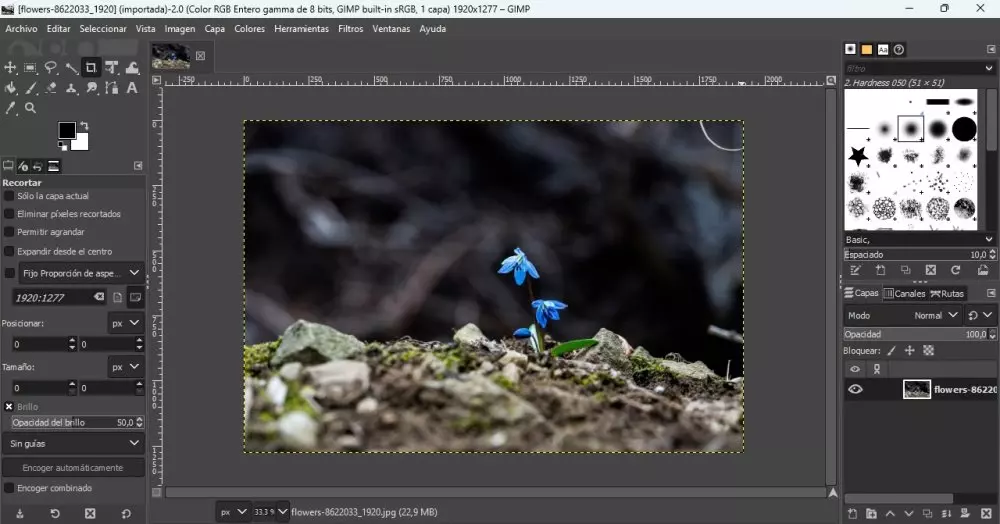1000x524 pixels.
Task: Click 'Encoger automáticamente' button
Action: tap(73, 468)
